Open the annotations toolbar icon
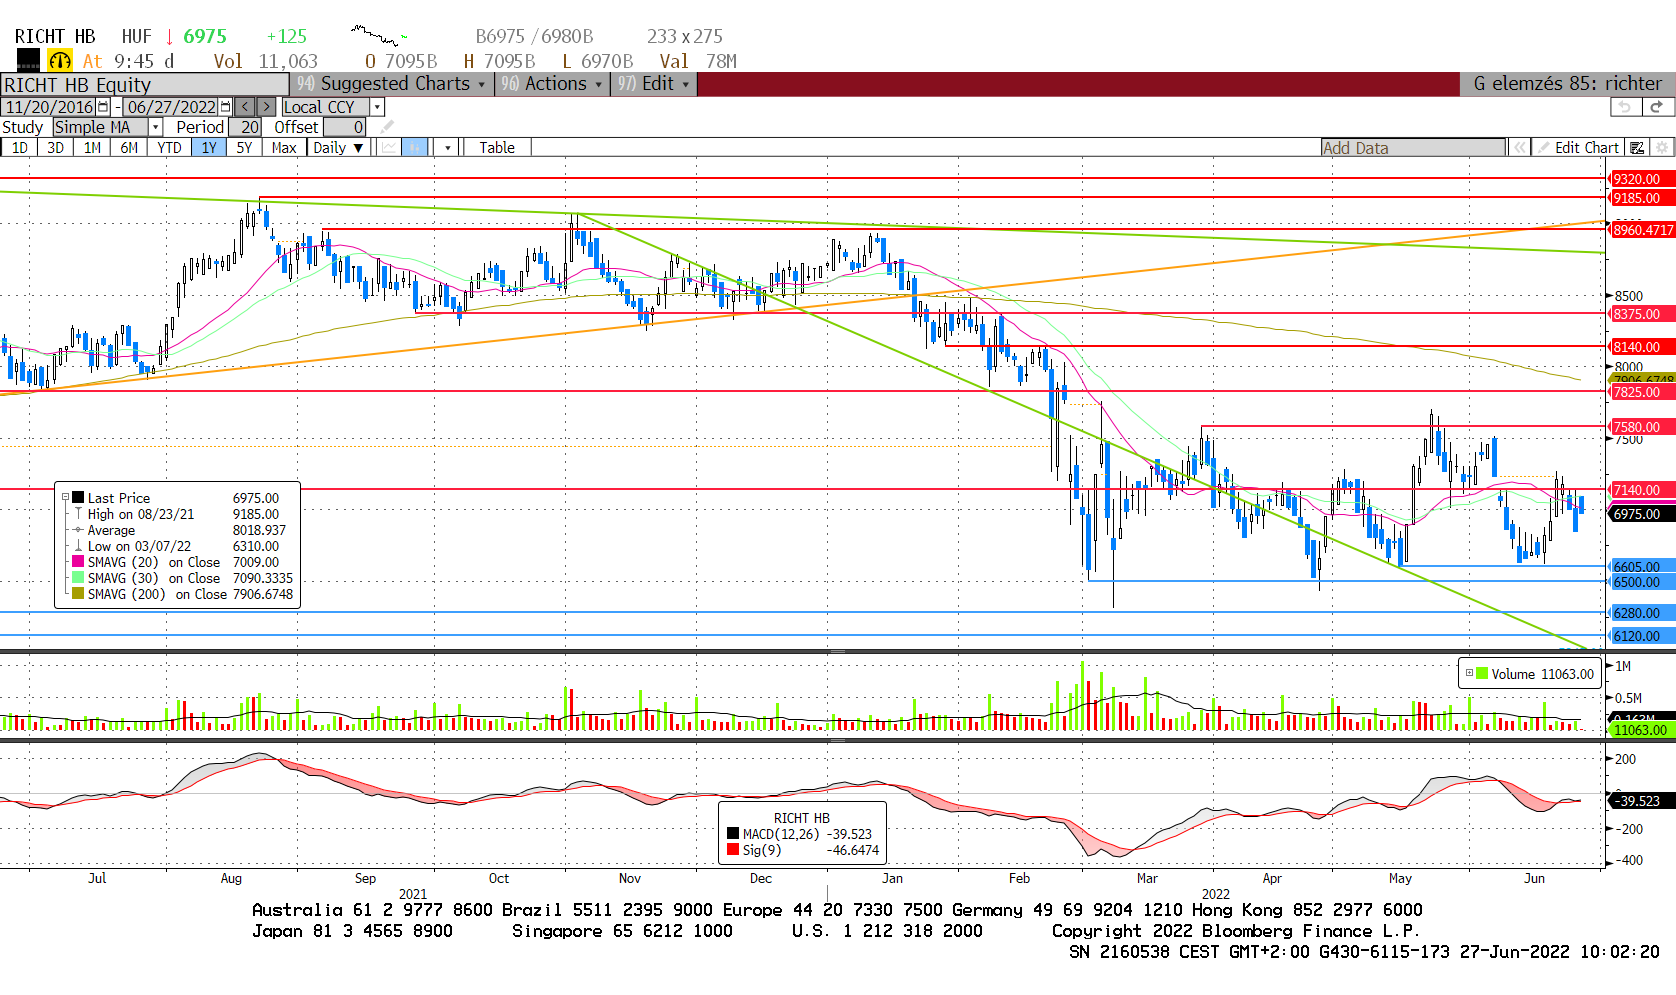The image size is (1676, 995). click(1637, 148)
